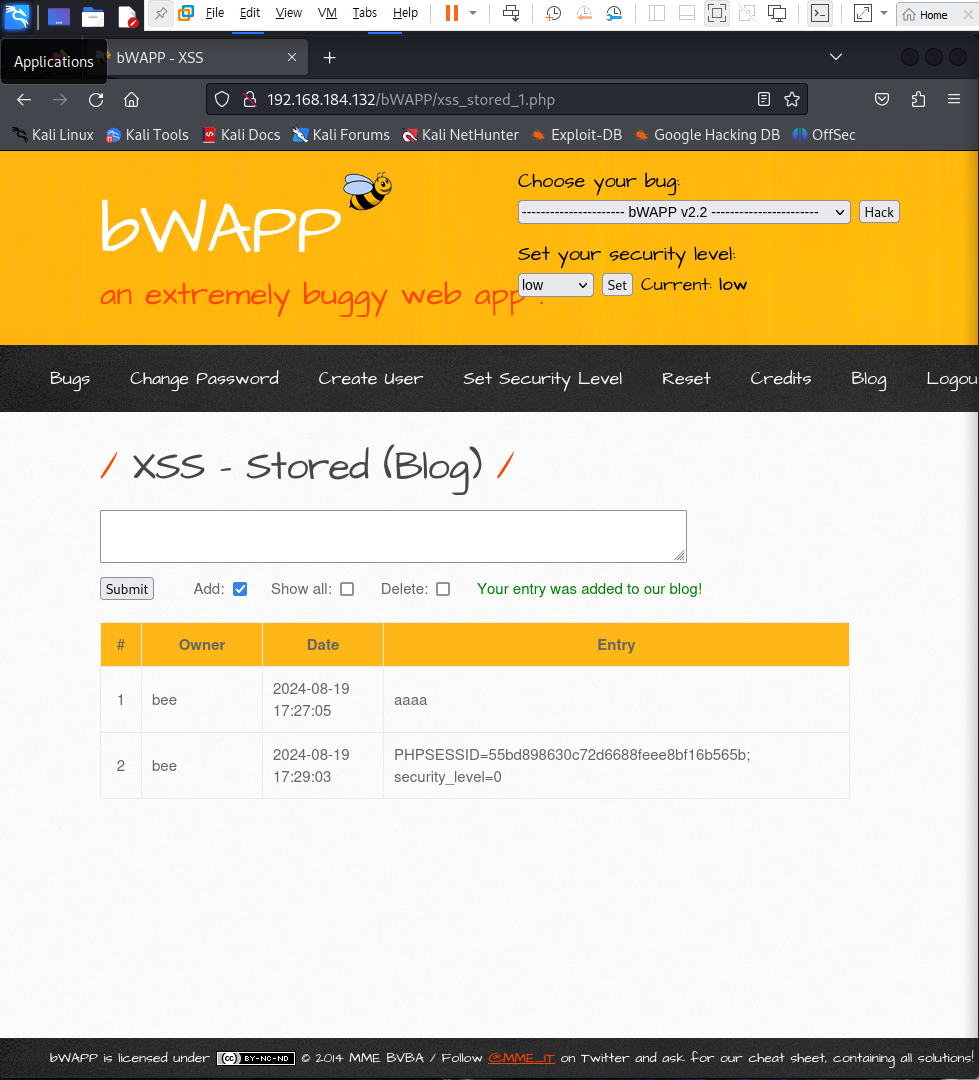
Task: Close the bWAPP - XSS tab
Action: [x=292, y=57]
